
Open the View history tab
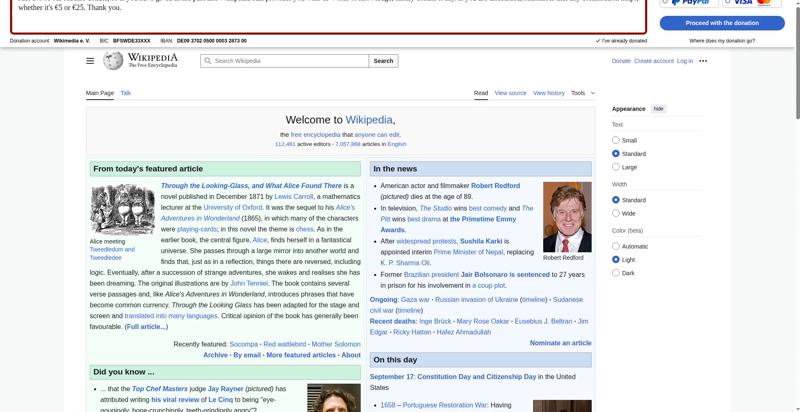point(548,93)
